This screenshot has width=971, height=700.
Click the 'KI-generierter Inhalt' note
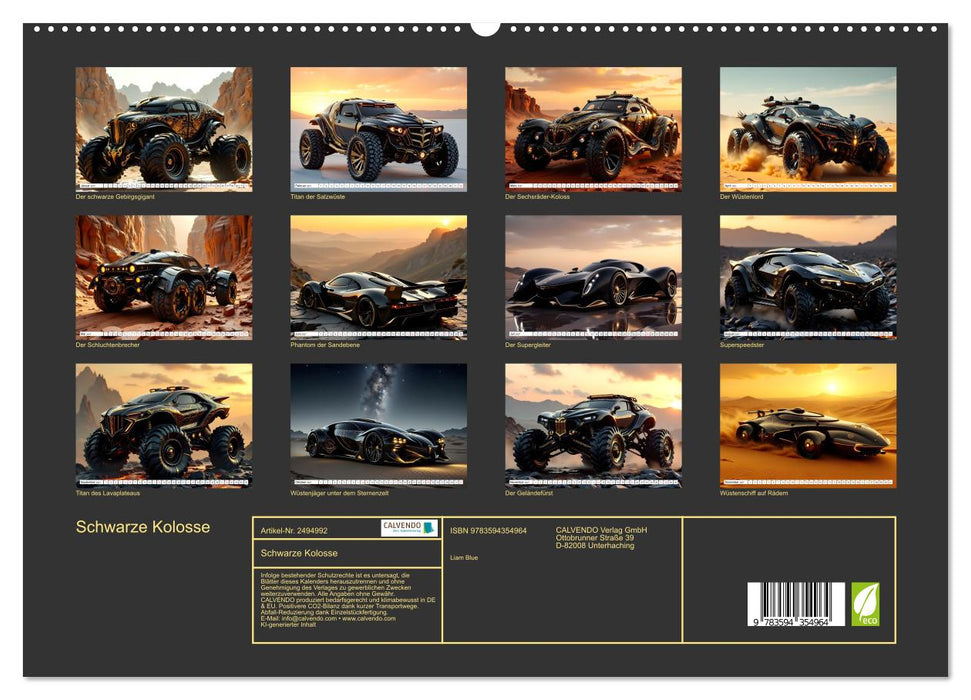point(289,624)
